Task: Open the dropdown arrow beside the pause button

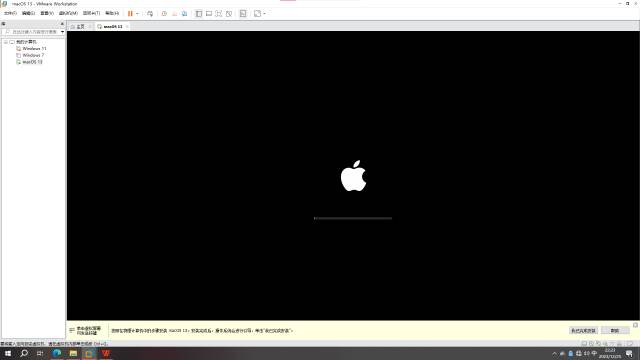Action: [x=137, y=13]
